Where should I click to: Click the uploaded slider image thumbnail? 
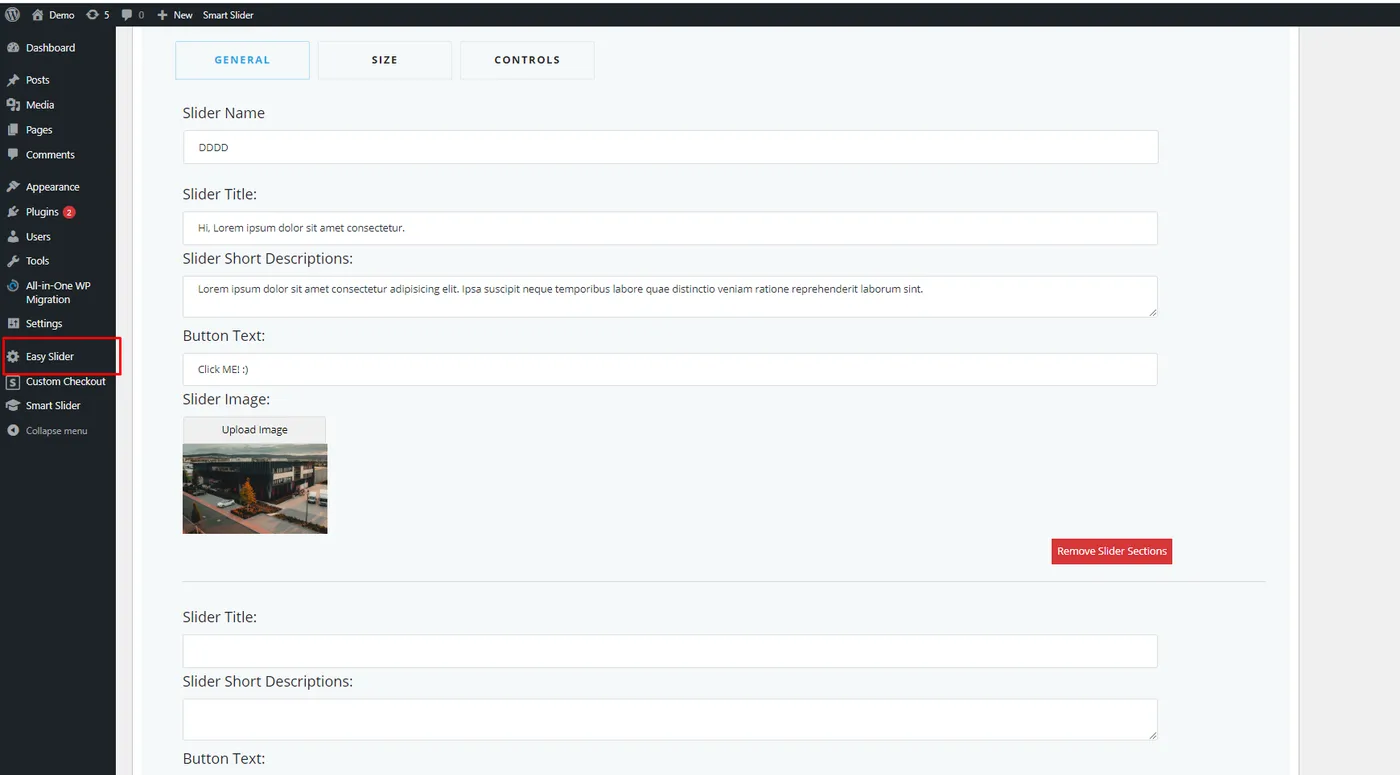255,489
